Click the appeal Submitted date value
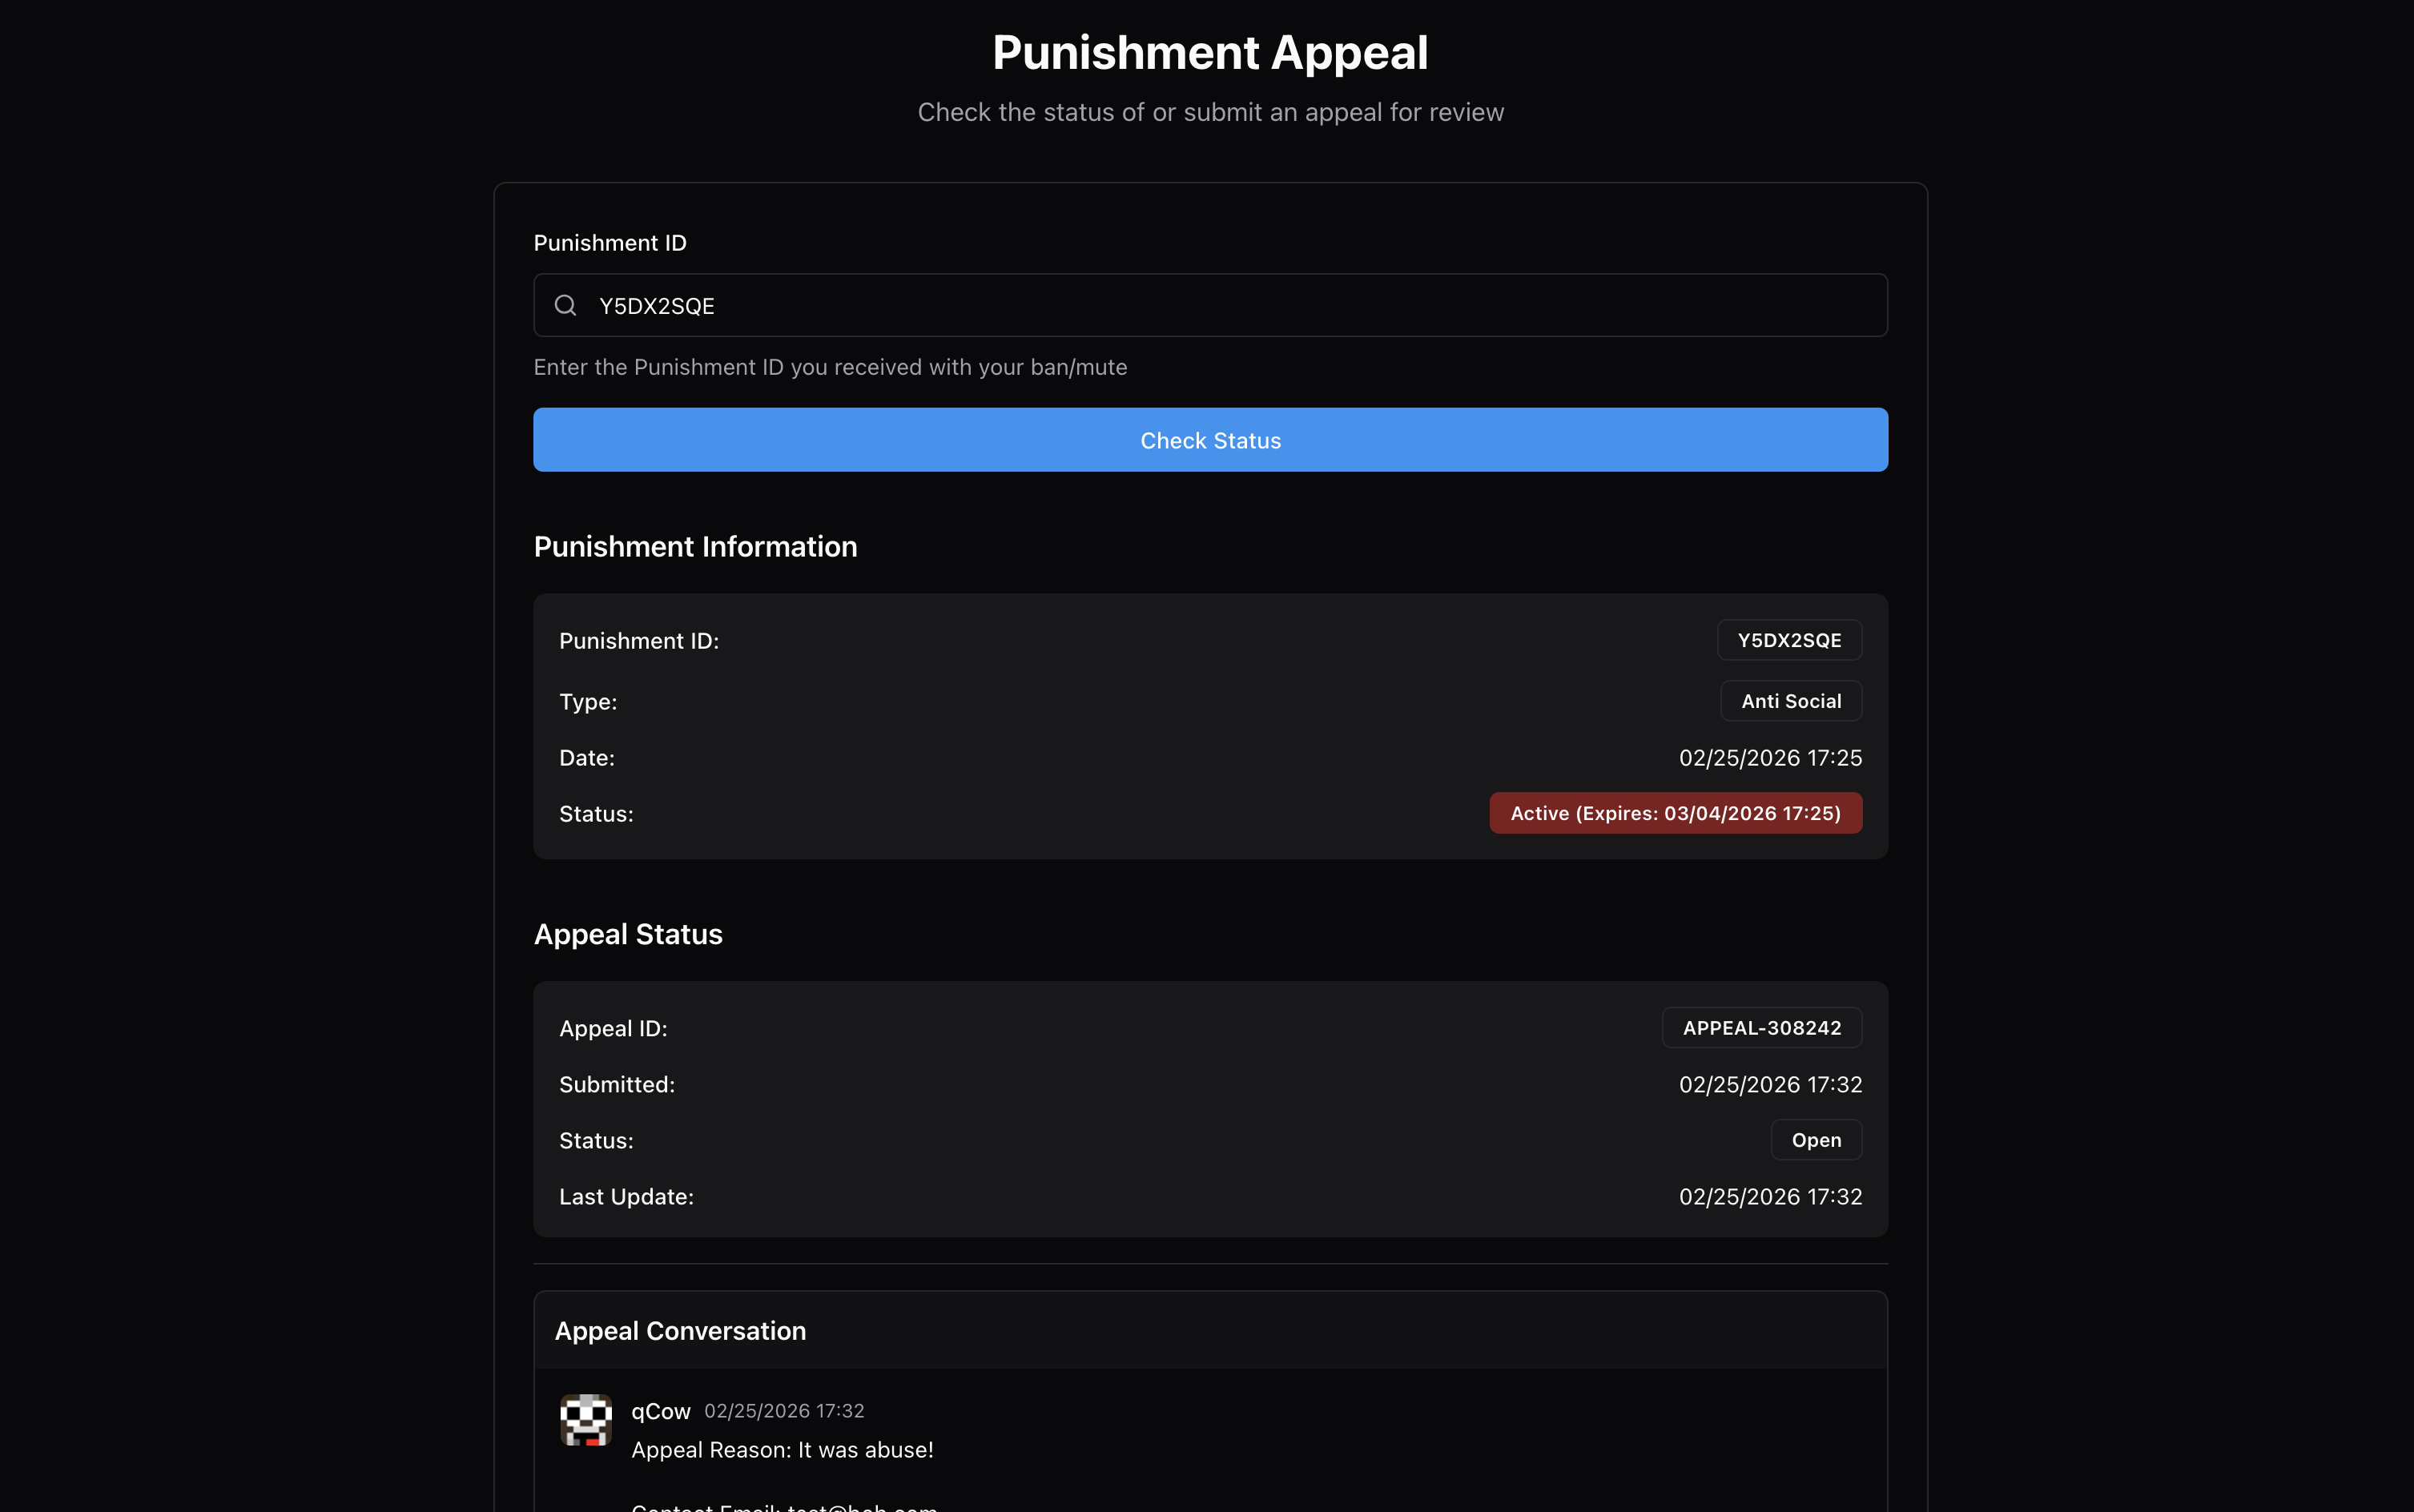This screenshot has height=1512, width=2414. click(x=1770, y=1084)
